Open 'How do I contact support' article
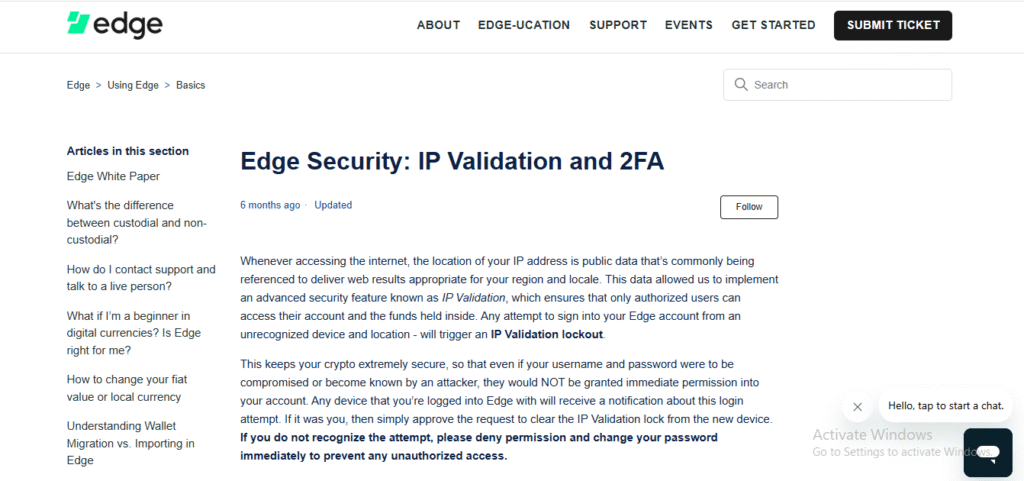Screen dimensions: 1024x481 coord(141,278)
